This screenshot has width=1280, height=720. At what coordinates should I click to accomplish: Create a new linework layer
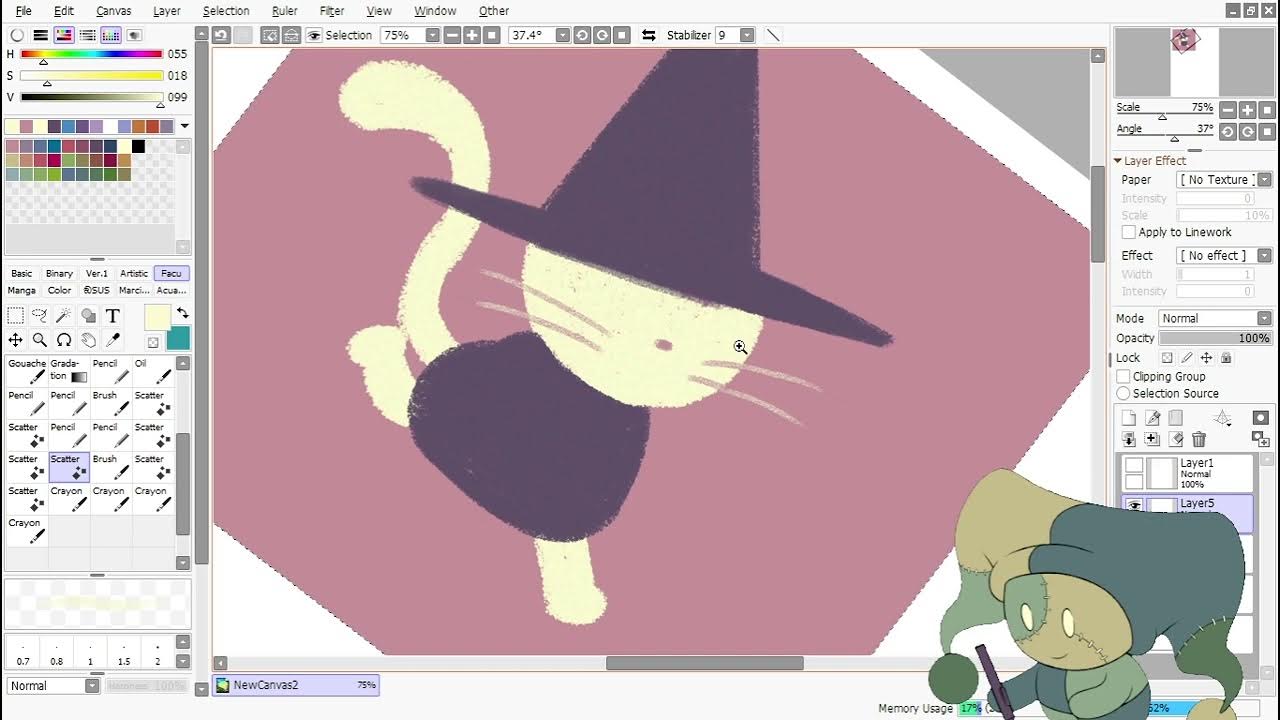(1152, 418)
